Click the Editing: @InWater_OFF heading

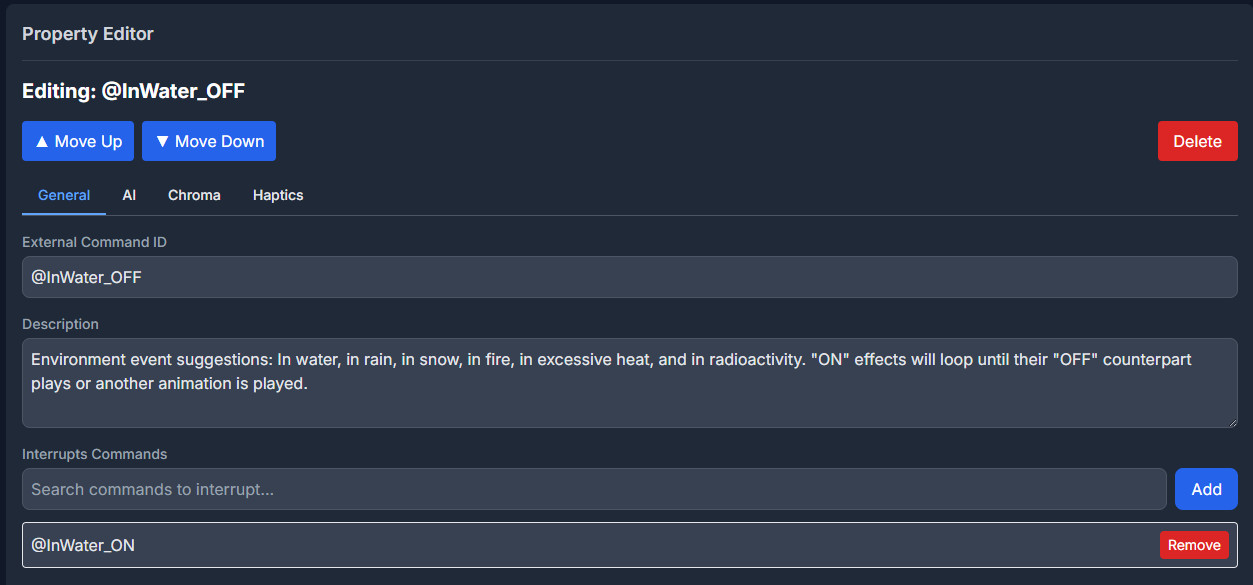134,91
